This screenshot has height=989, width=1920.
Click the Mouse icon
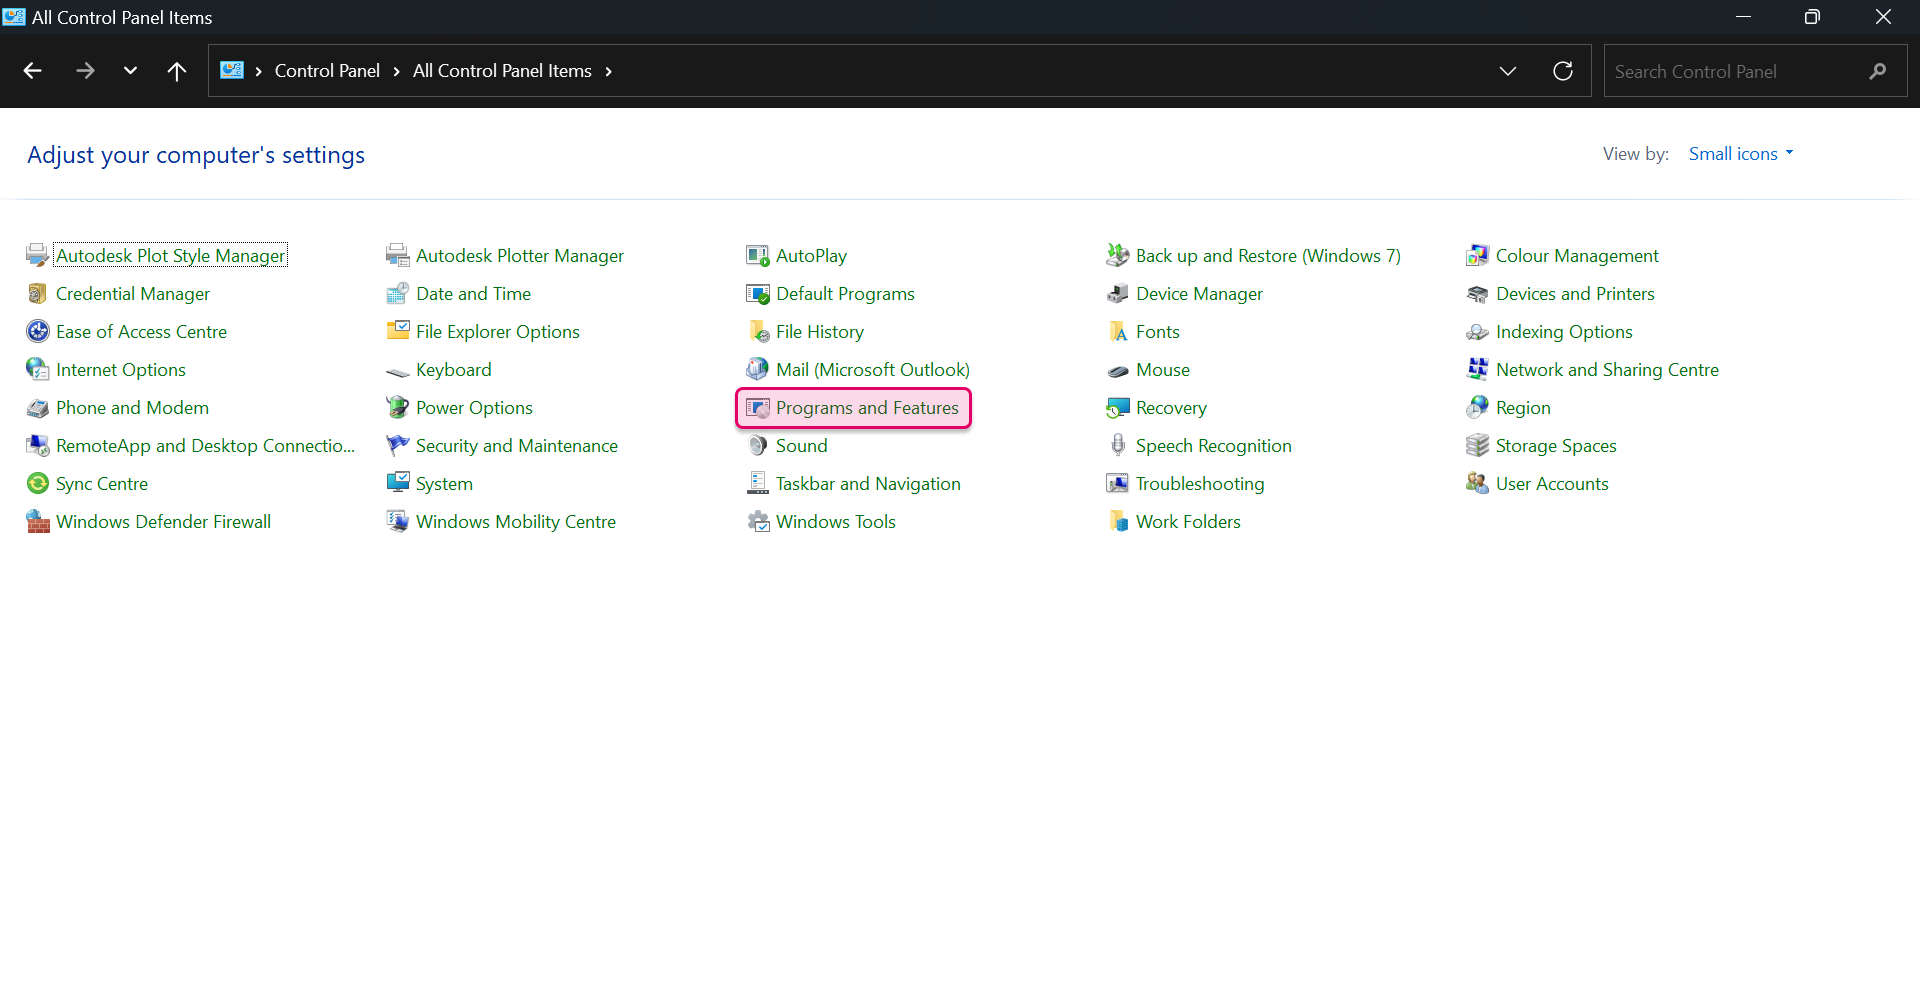click(1118, 370)
